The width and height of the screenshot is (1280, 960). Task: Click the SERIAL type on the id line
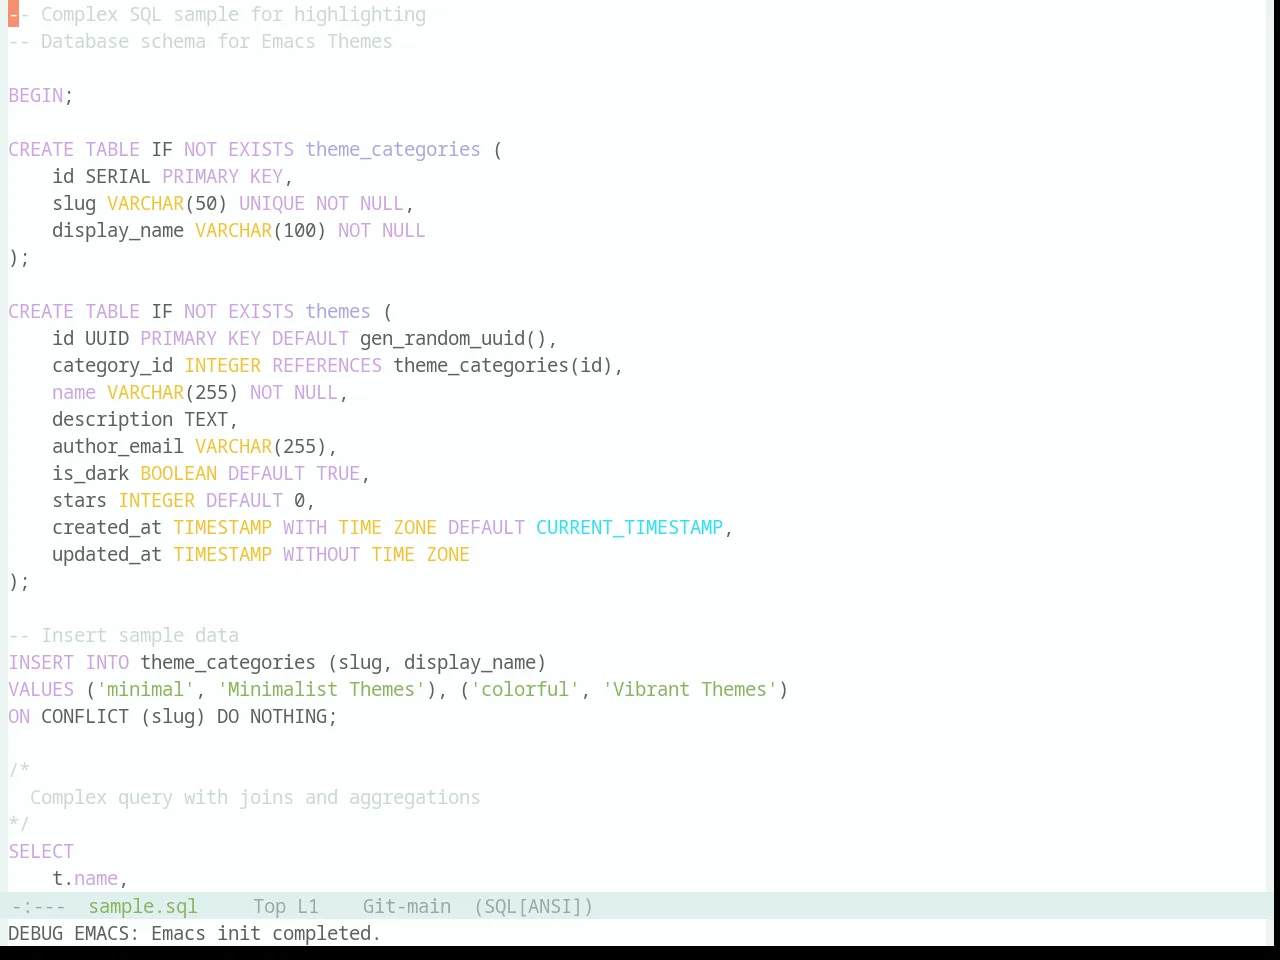point(118,176)
